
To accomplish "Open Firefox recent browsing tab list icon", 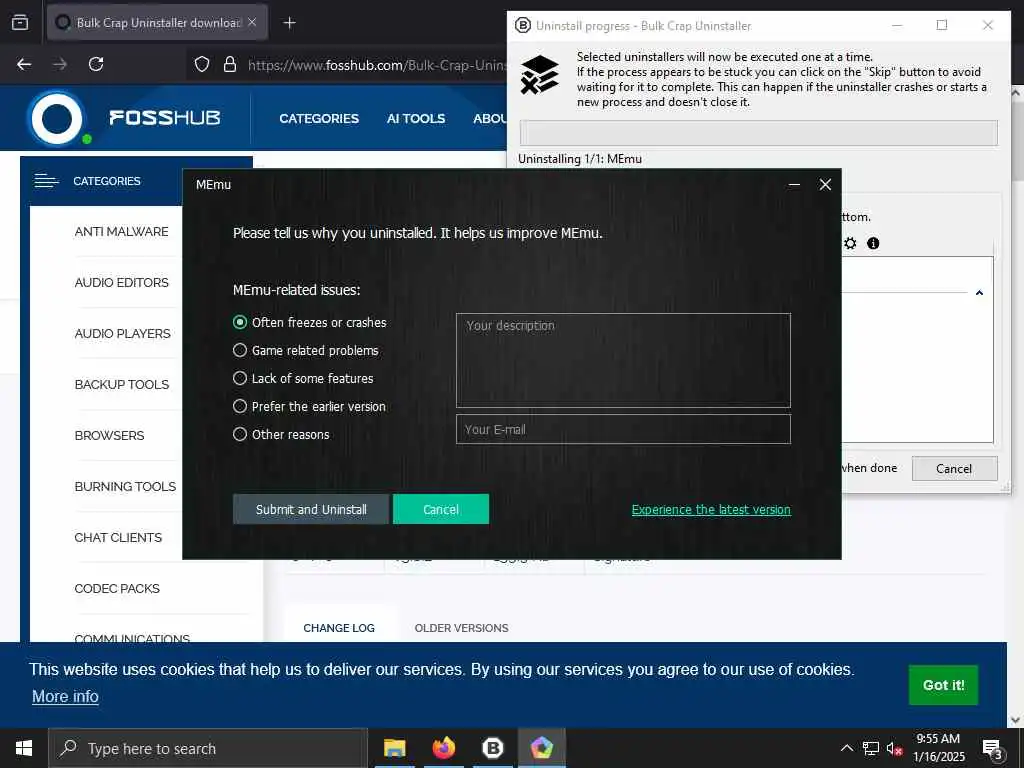I will click(x=20, y=23).
